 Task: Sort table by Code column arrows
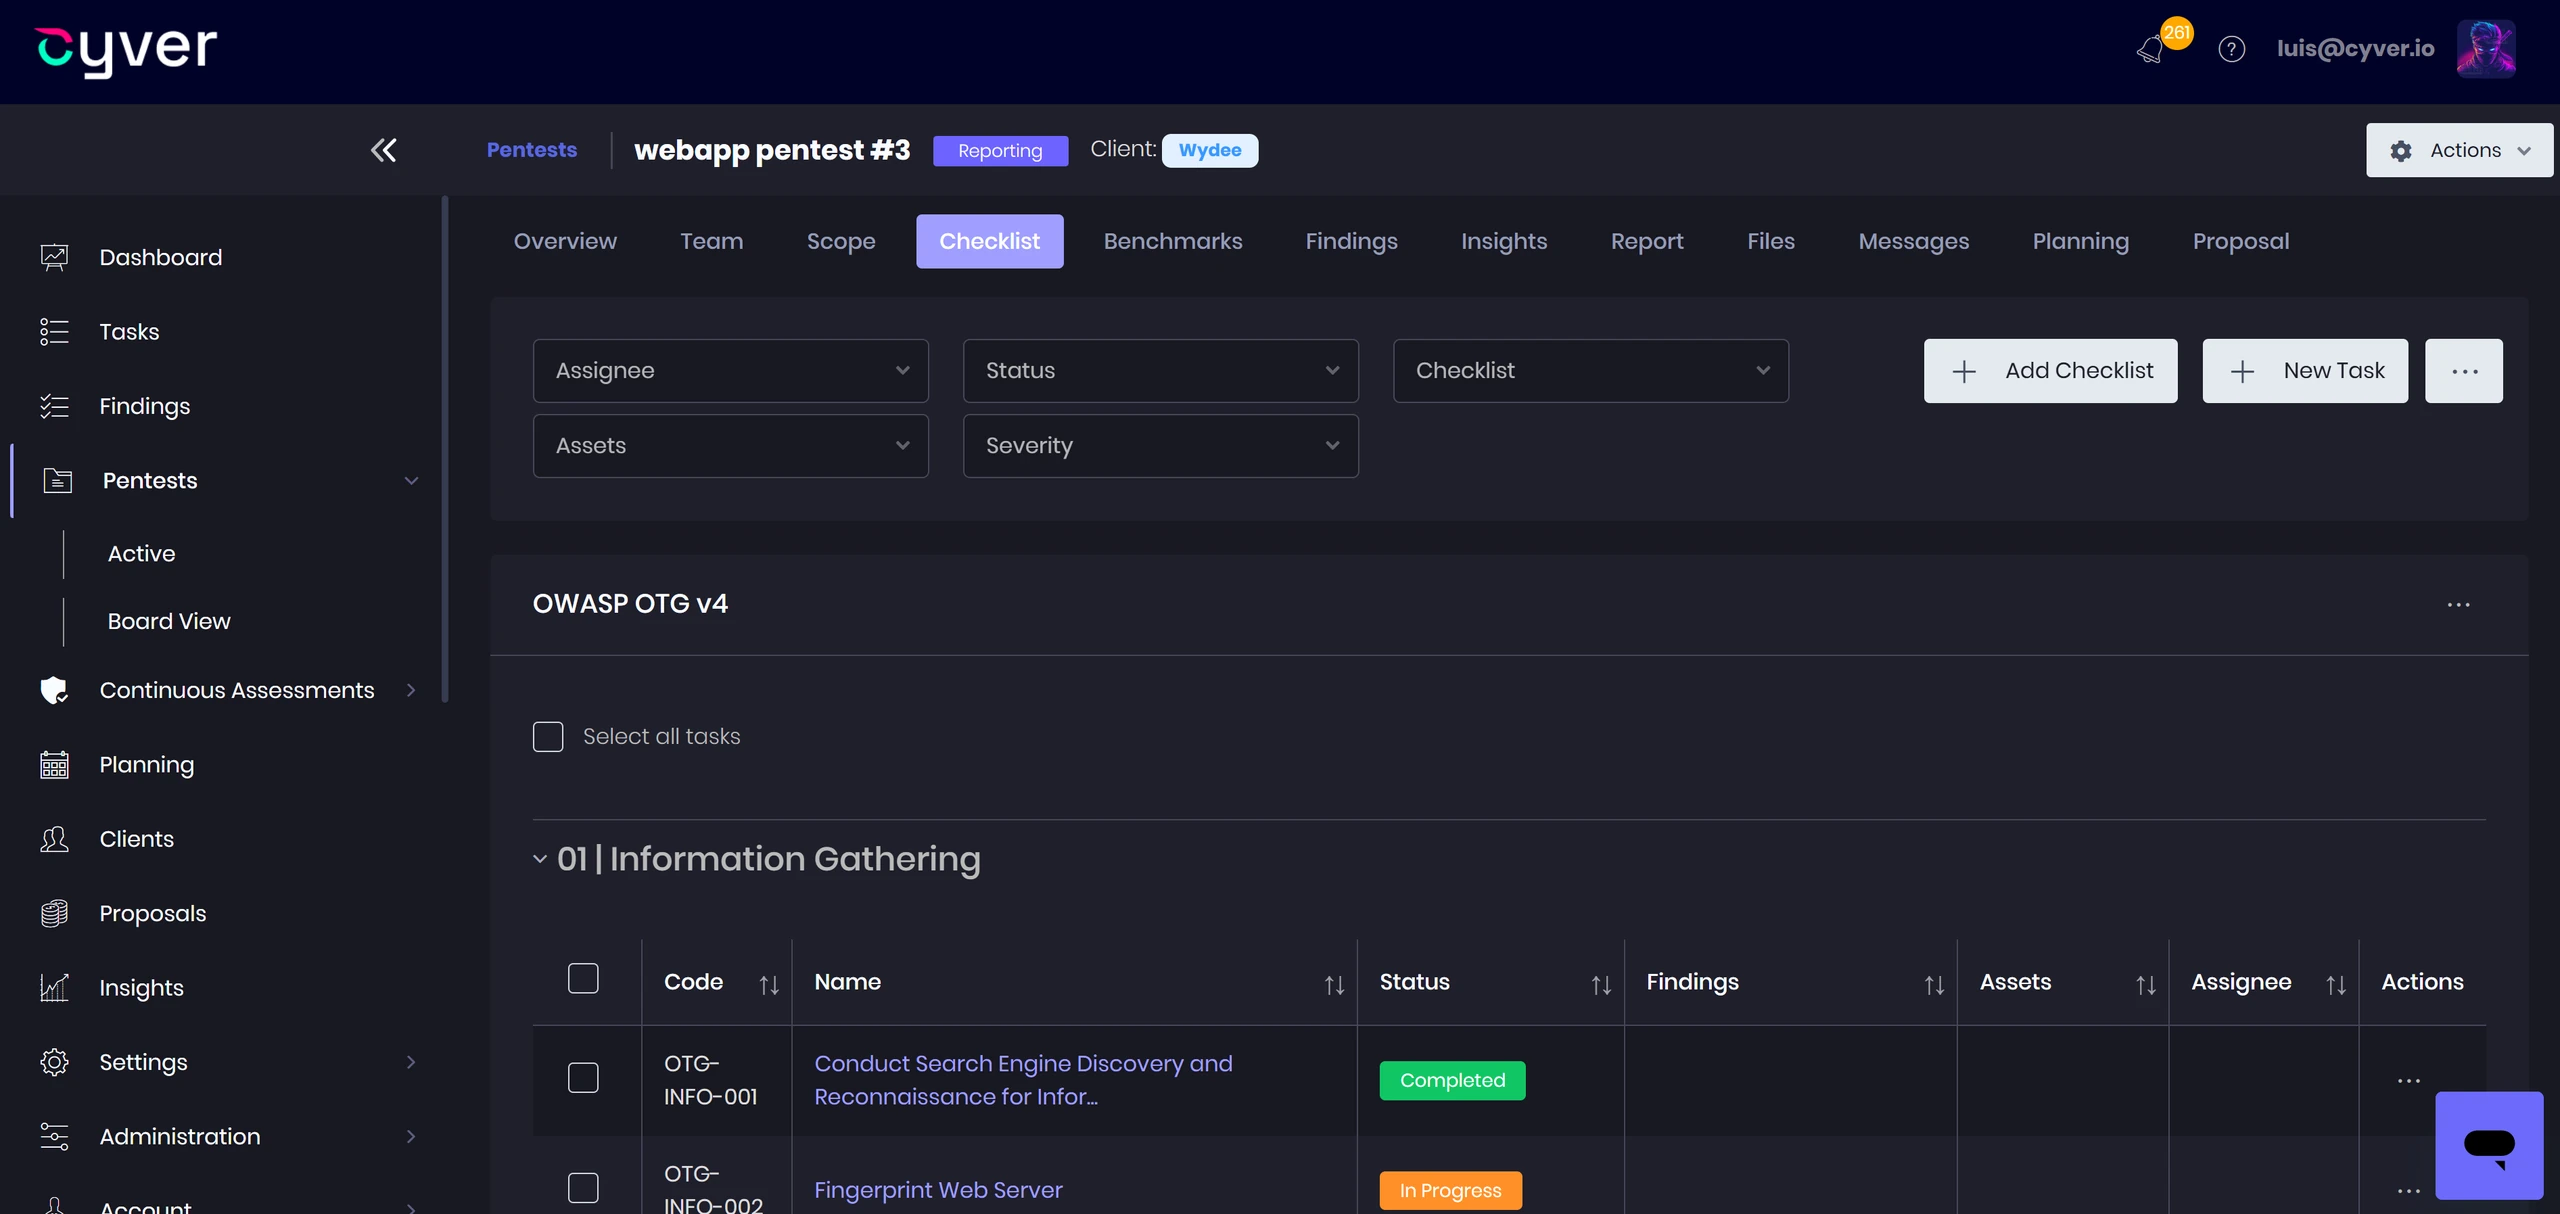[769, 985]
